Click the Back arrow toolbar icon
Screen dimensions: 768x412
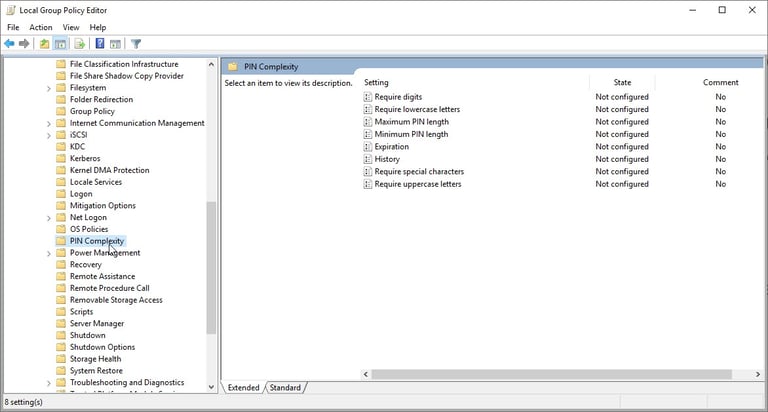click(9, 44)
